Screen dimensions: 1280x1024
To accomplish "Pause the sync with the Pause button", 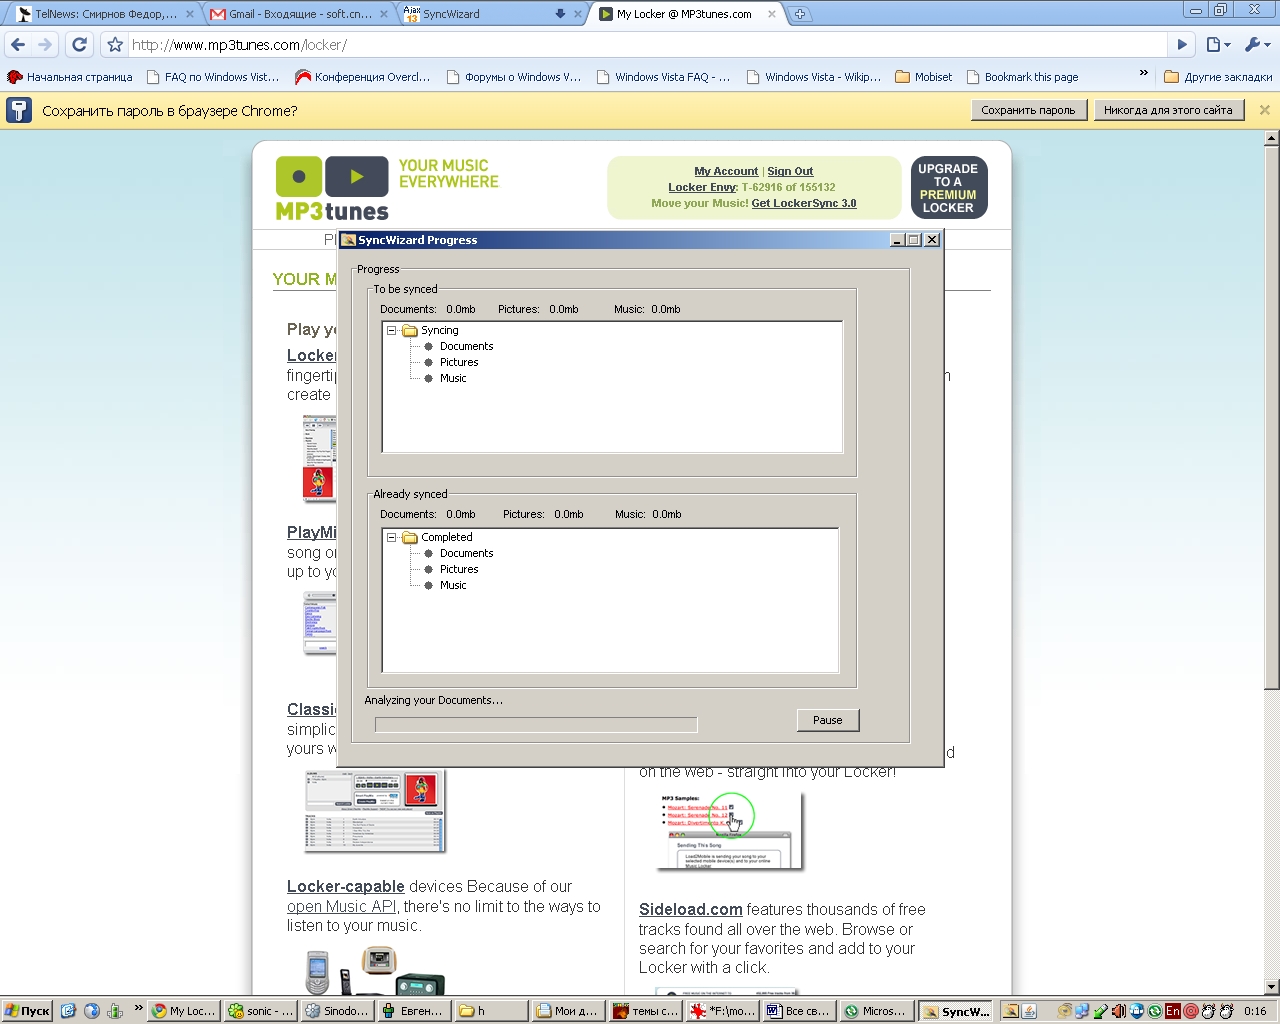I will (x=828, y=720).
